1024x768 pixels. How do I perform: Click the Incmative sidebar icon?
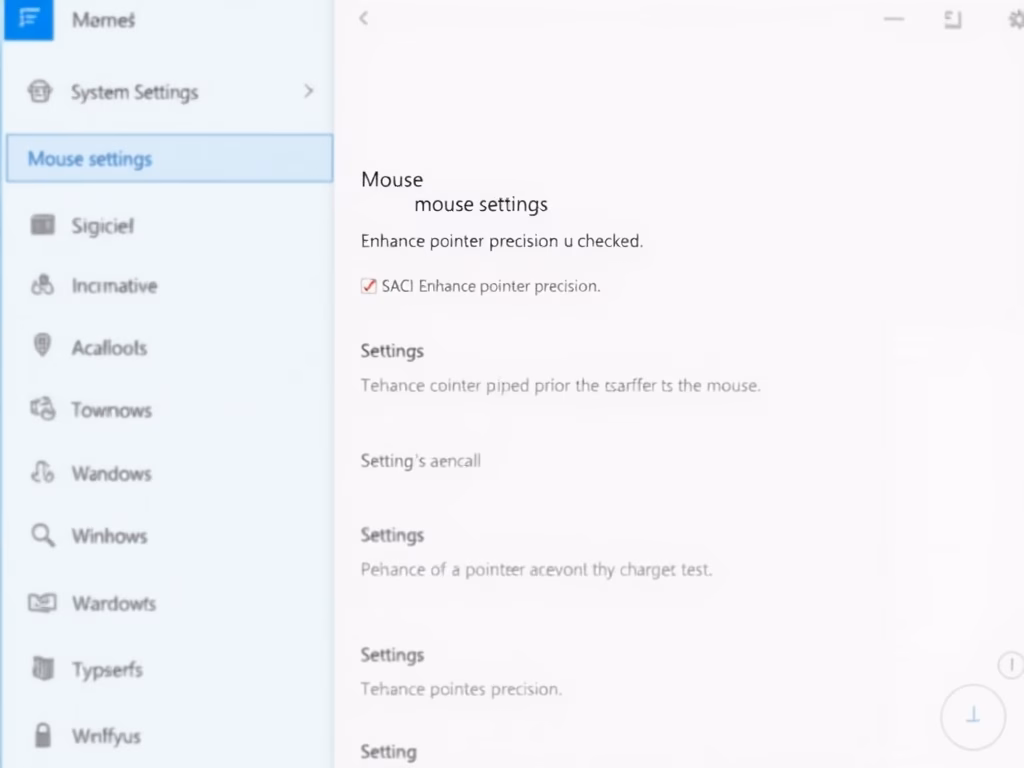point(42,285)
